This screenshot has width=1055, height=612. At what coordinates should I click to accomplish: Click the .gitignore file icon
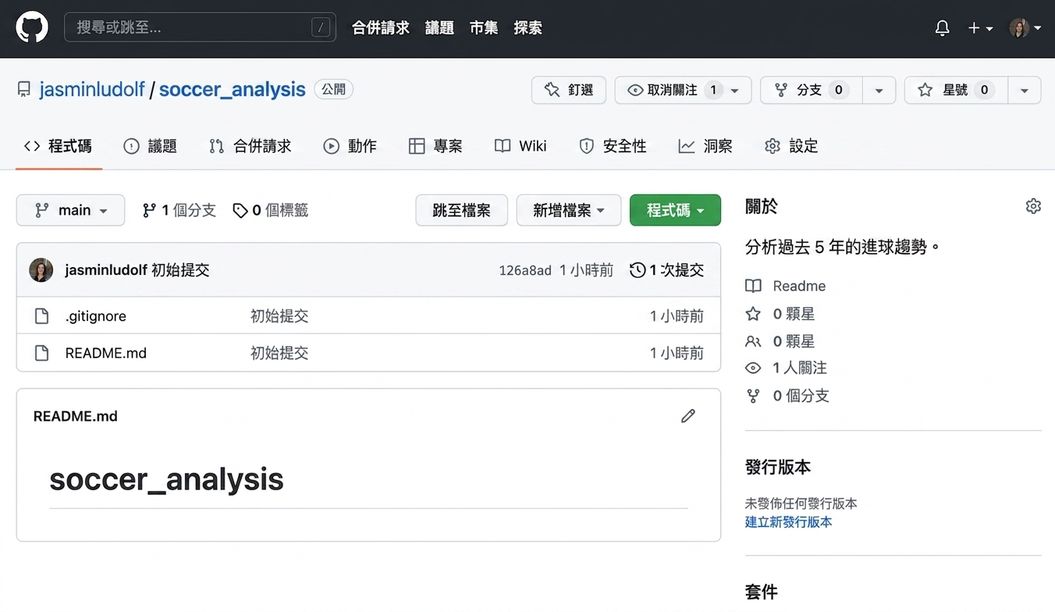pos(42,316)
